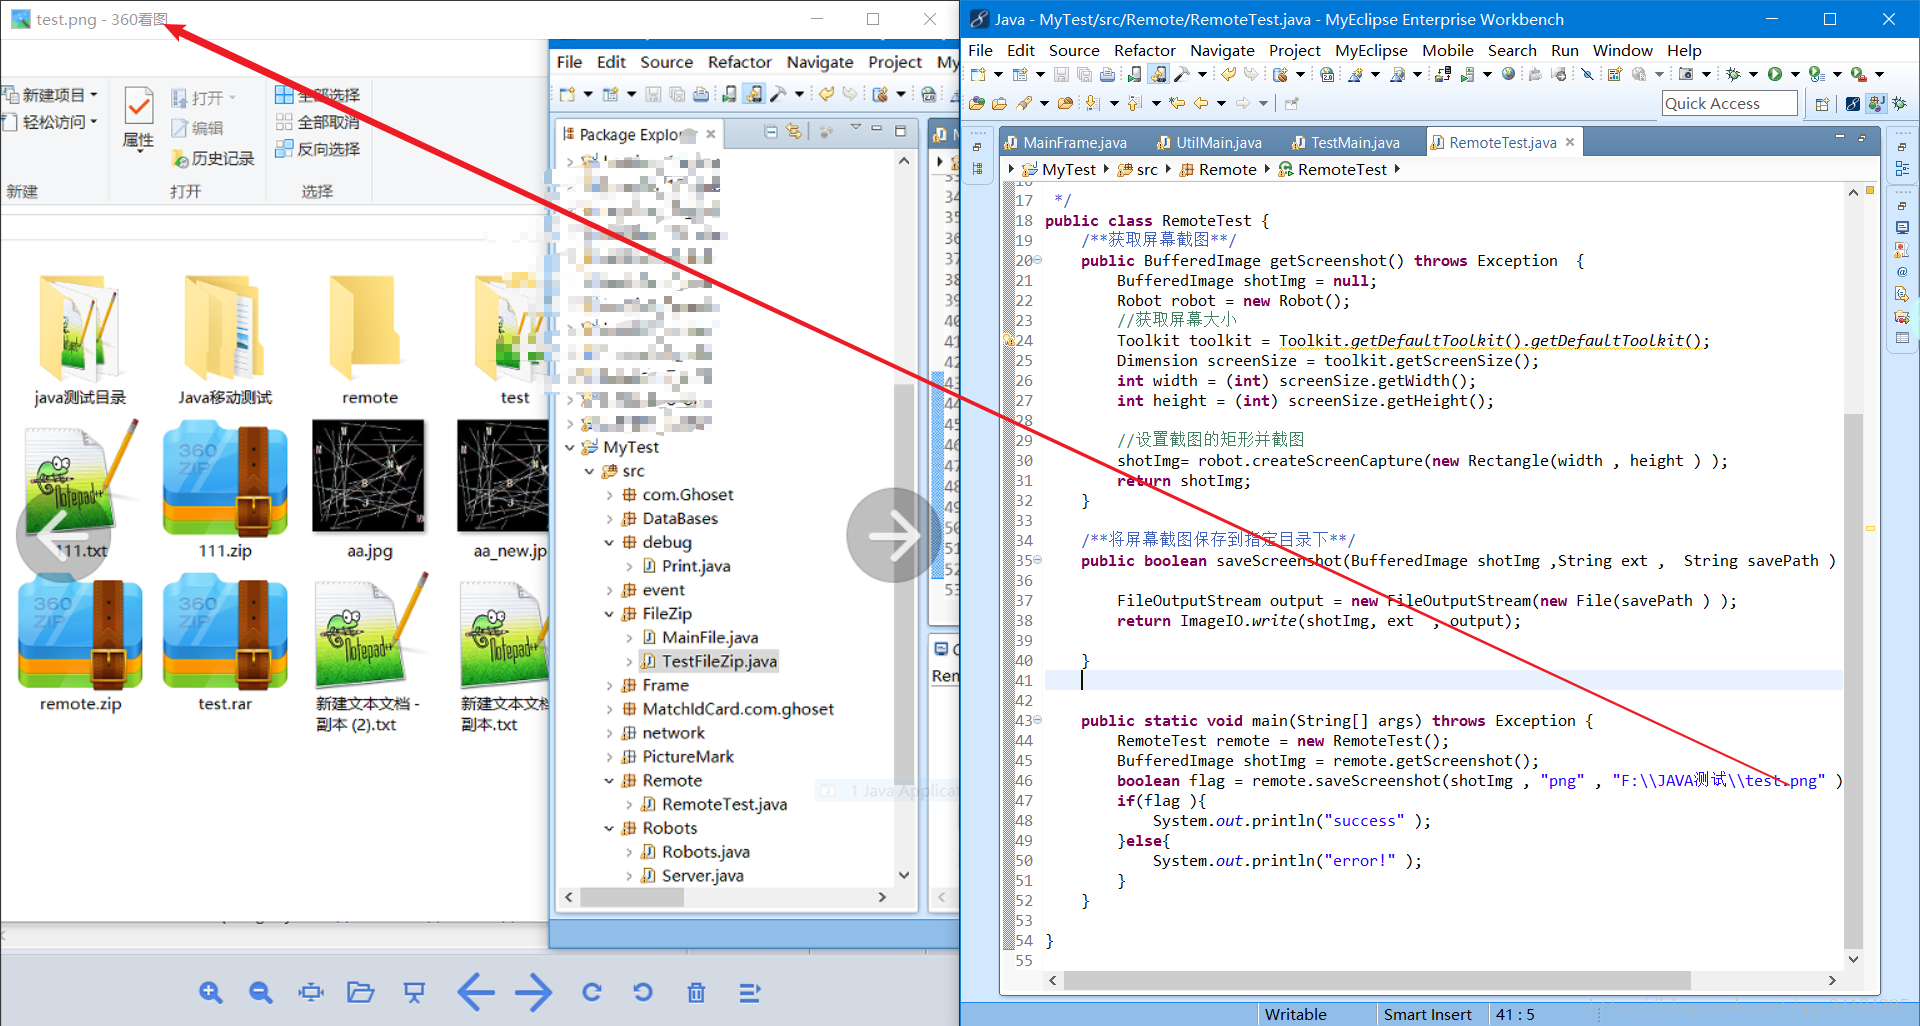Screen dimensions: 1920x1026
Task: Open the Refactor menu in MyEclipse
Action: click(1144, 50)
